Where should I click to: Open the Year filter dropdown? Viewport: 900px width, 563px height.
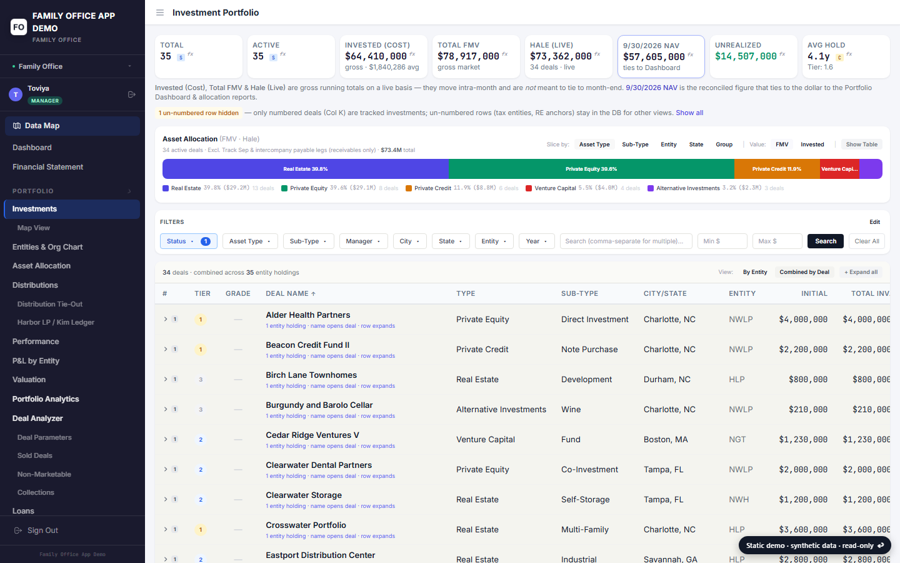coord(537,241)
